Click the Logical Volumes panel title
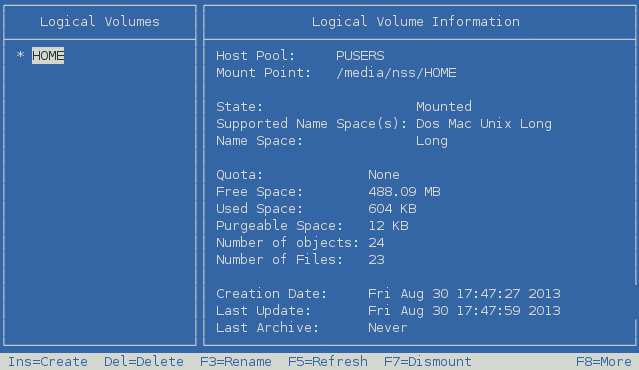The width and height of the screenshot is (639, 370). pyautogui.click(x=100, y=22)
